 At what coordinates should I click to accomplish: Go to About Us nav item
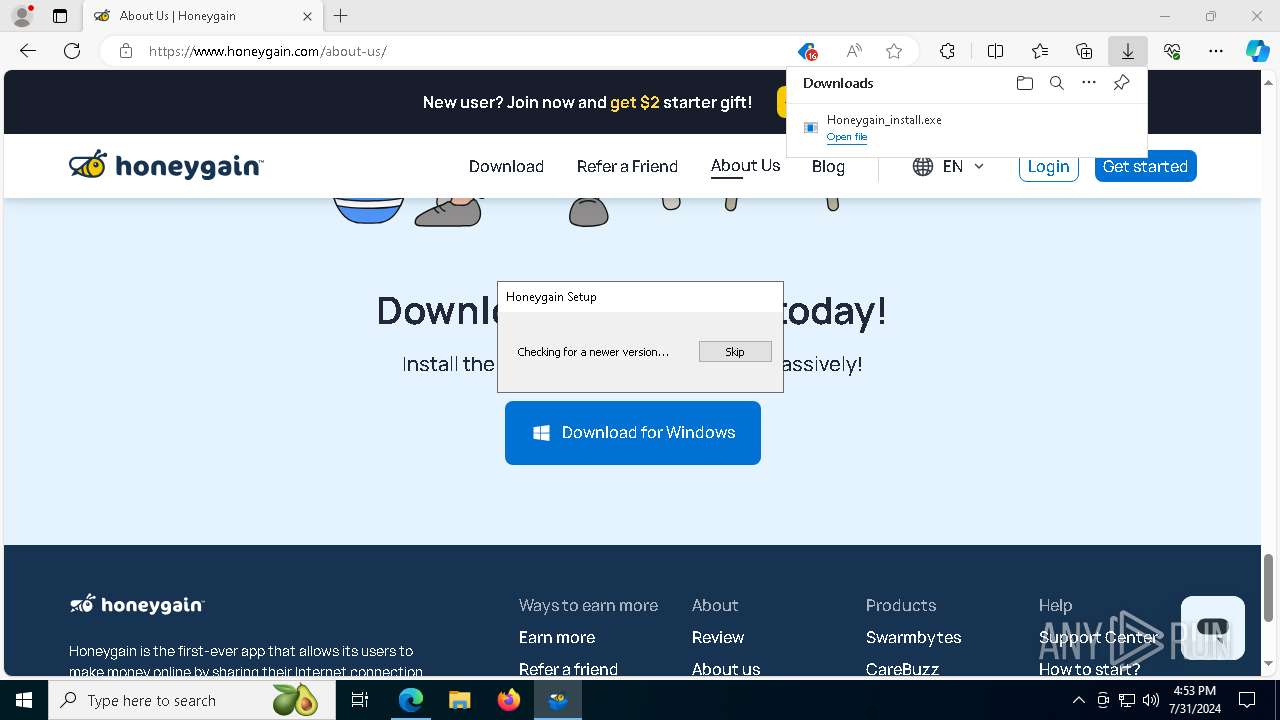coord(745,166)
